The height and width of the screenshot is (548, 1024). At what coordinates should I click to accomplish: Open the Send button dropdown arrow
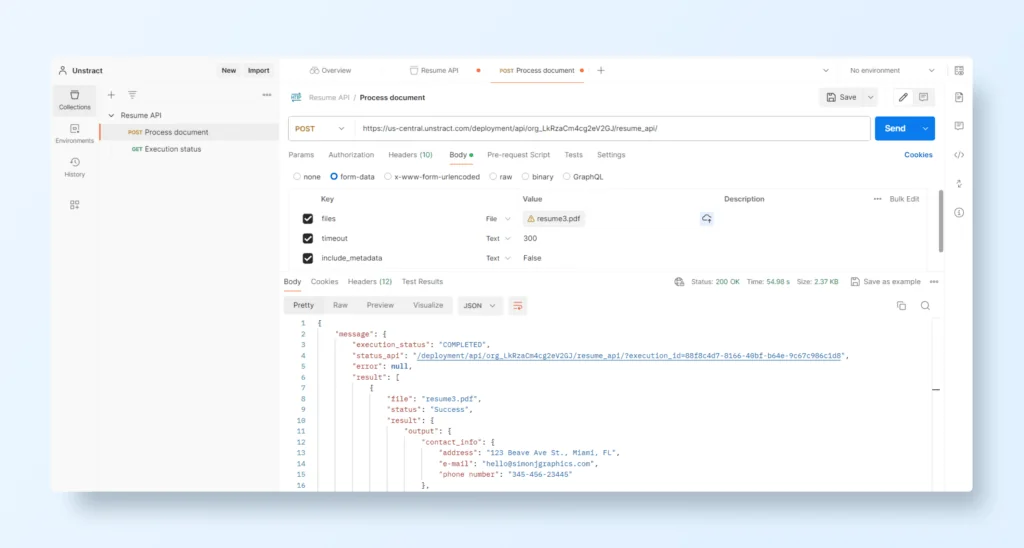925,129
